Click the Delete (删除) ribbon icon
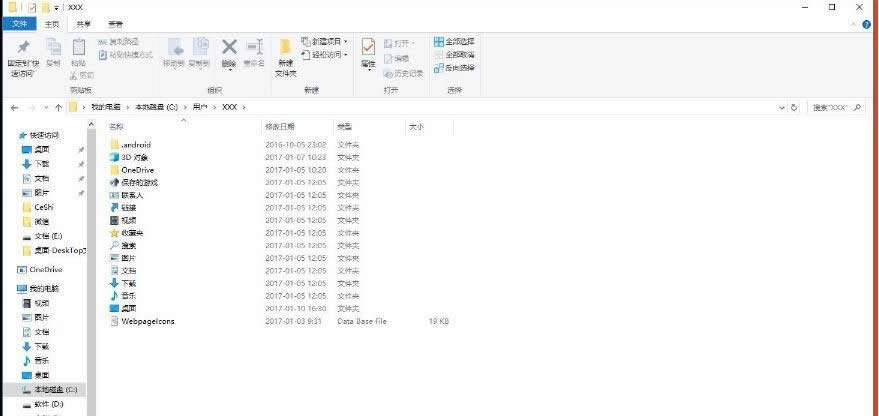Image resolution: width=879 pixels, height=416 pixels. [x=229, y=52]
